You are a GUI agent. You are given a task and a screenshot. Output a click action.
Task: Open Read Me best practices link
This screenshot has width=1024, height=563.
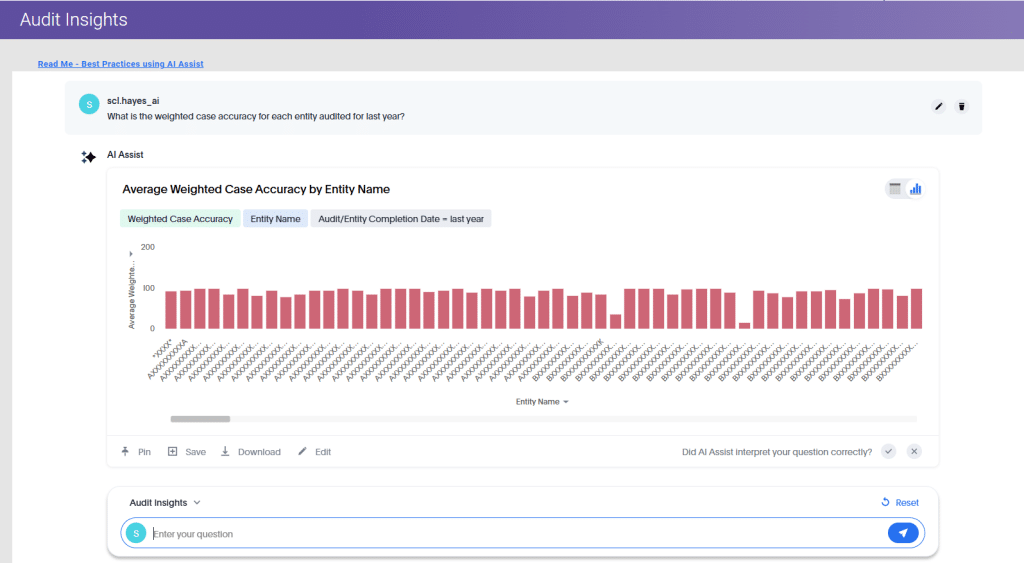pyautogui.click(x=120, y=64)
